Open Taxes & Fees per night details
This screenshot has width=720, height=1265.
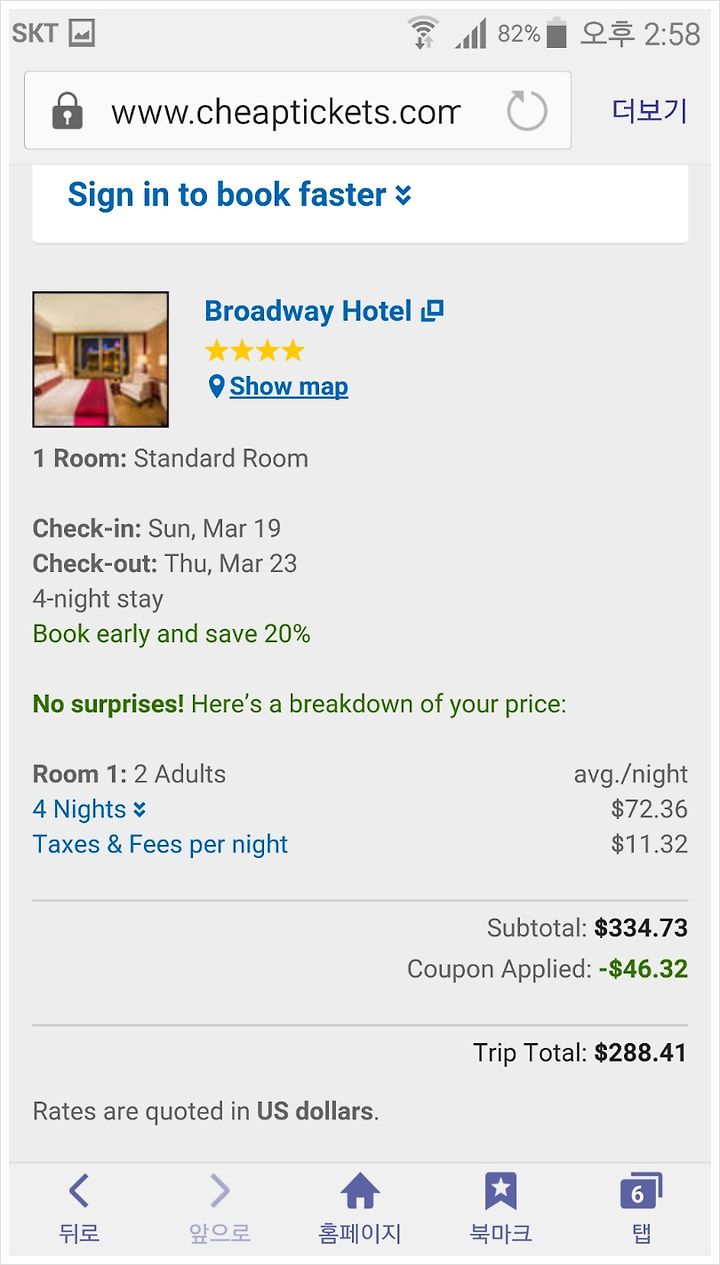point(160,844)
